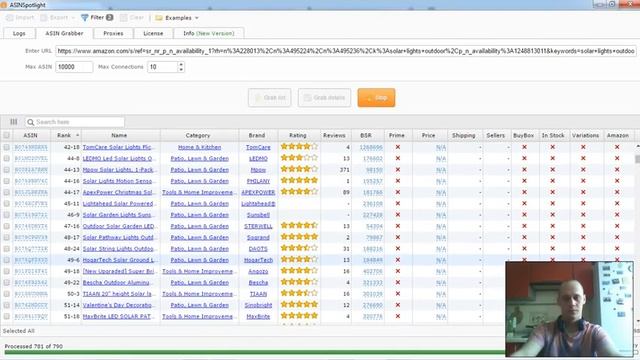
Task: Check the HogarTech Solar Ground row checkbox
Action: click(7, 260)
